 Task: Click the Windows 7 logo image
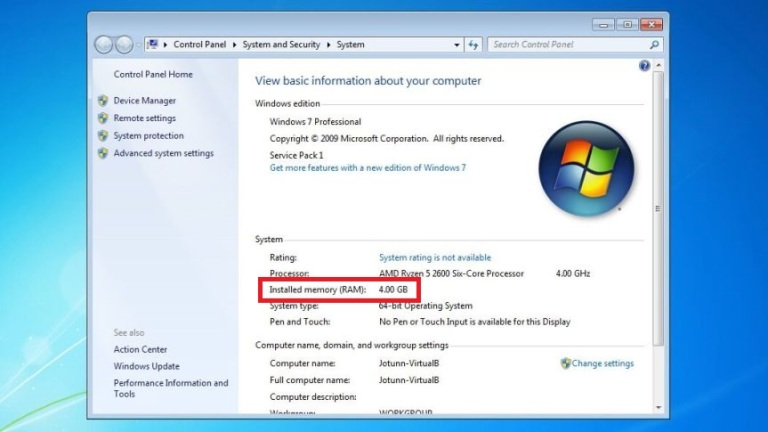pos(586,168)
